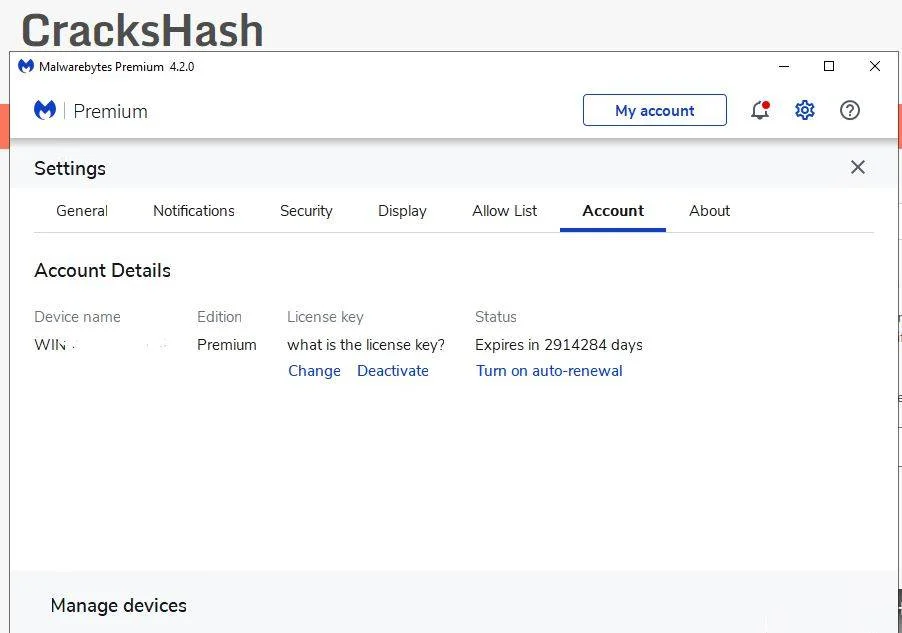Switch to the General tab
This screenshot has width=902, height=633.
tap(82, 211)
